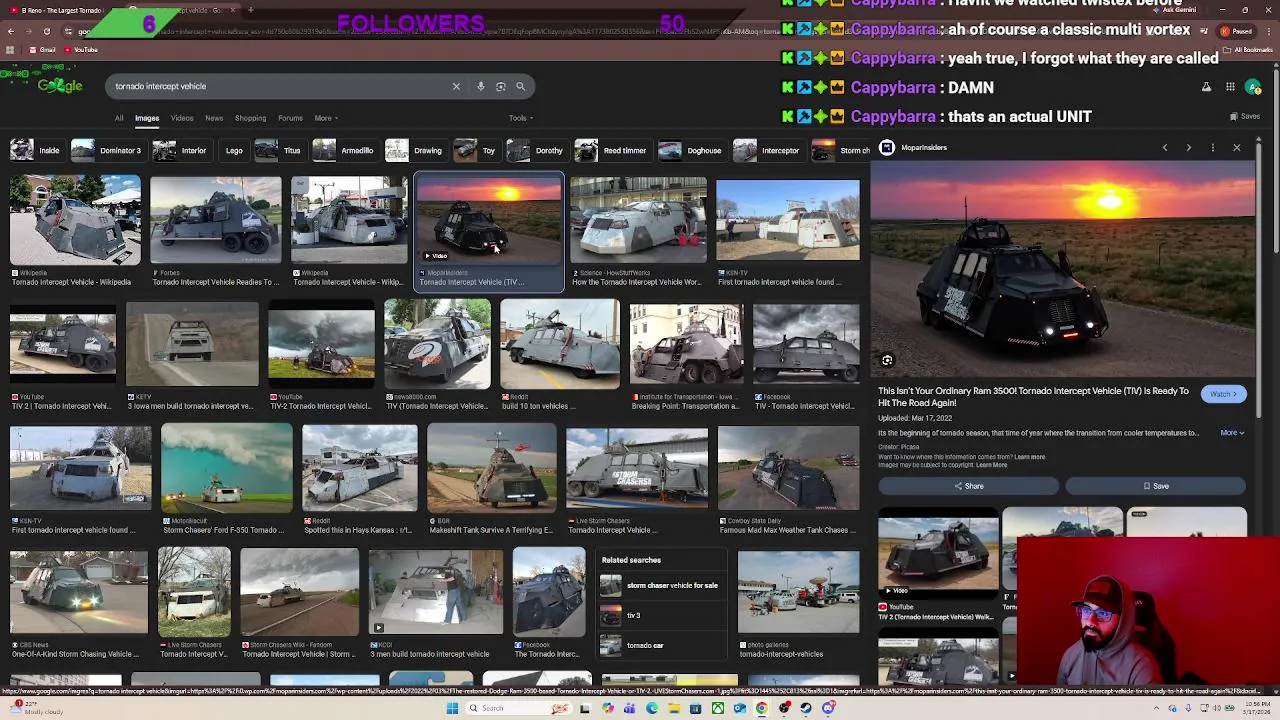
Task: Open Discord from taskbar
Action: pos(828,708)
